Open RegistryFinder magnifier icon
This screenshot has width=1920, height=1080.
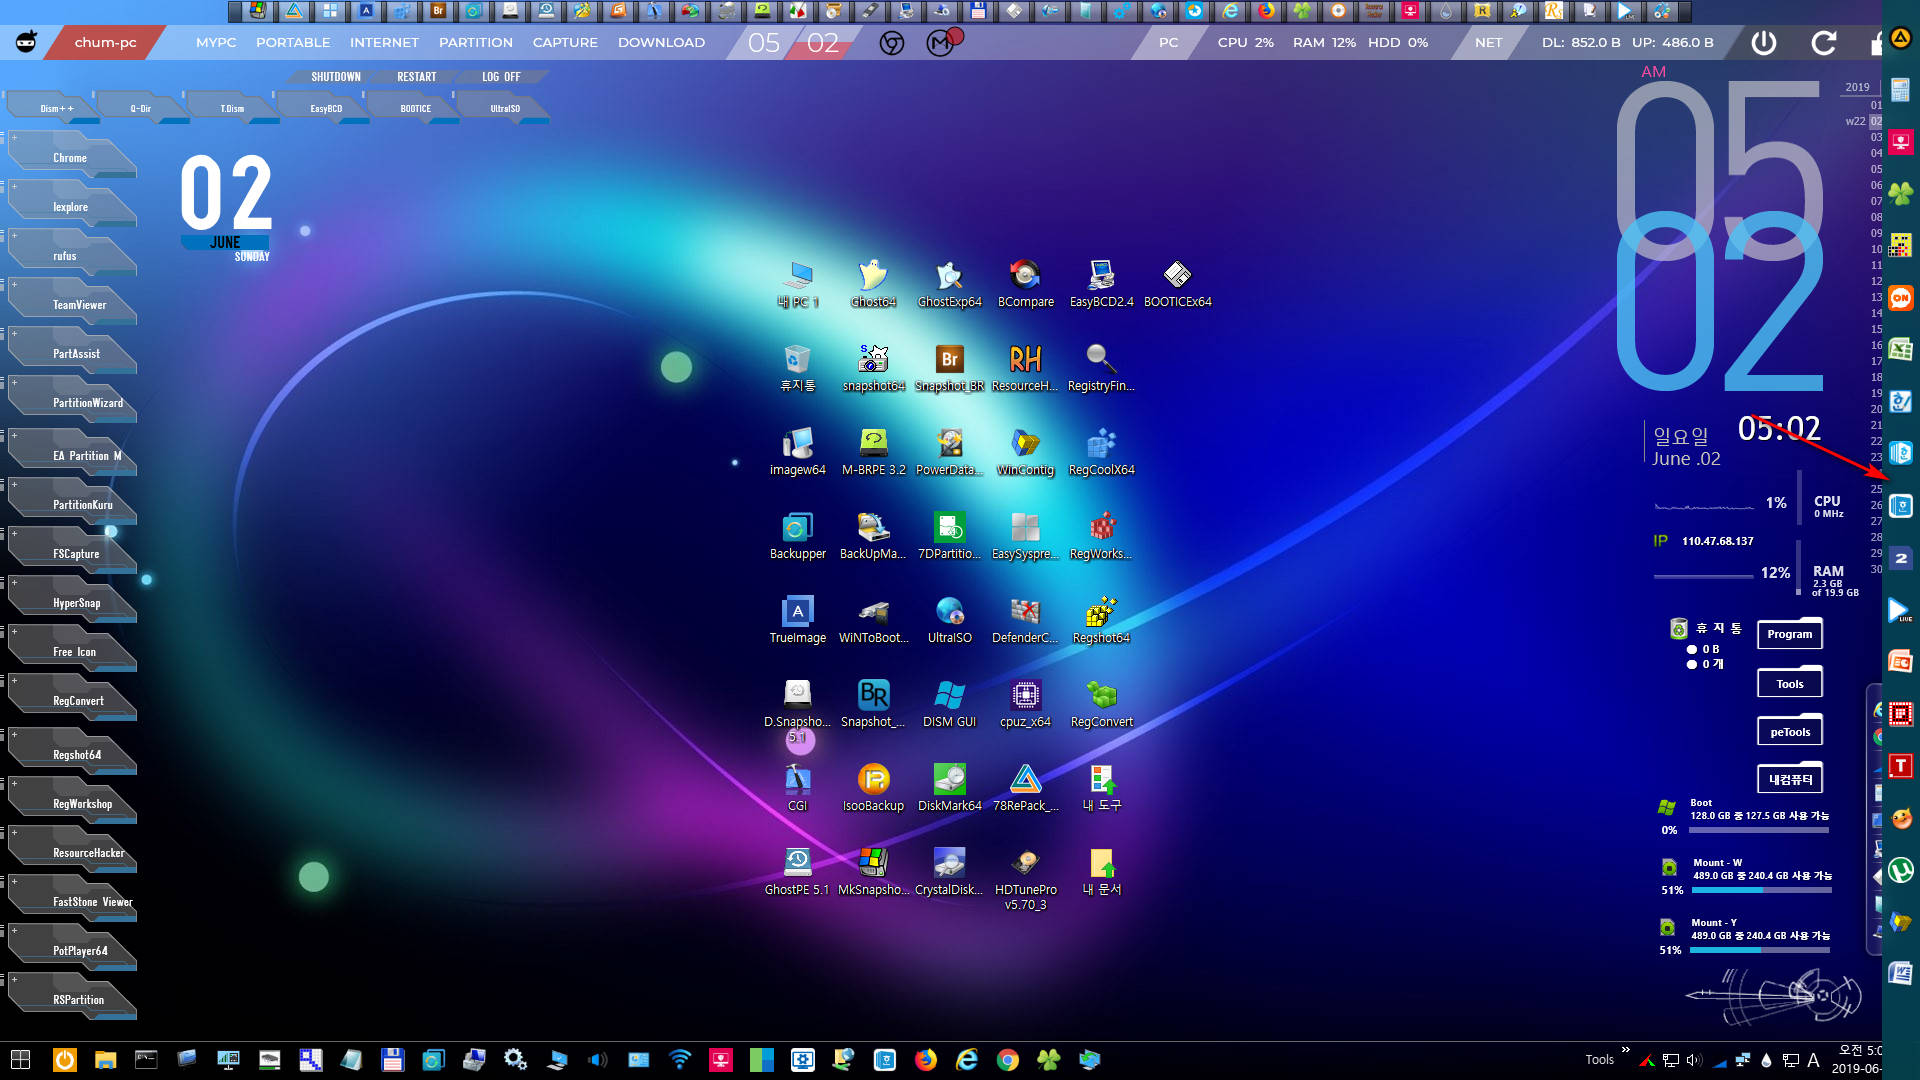[x=1101, y=368]
